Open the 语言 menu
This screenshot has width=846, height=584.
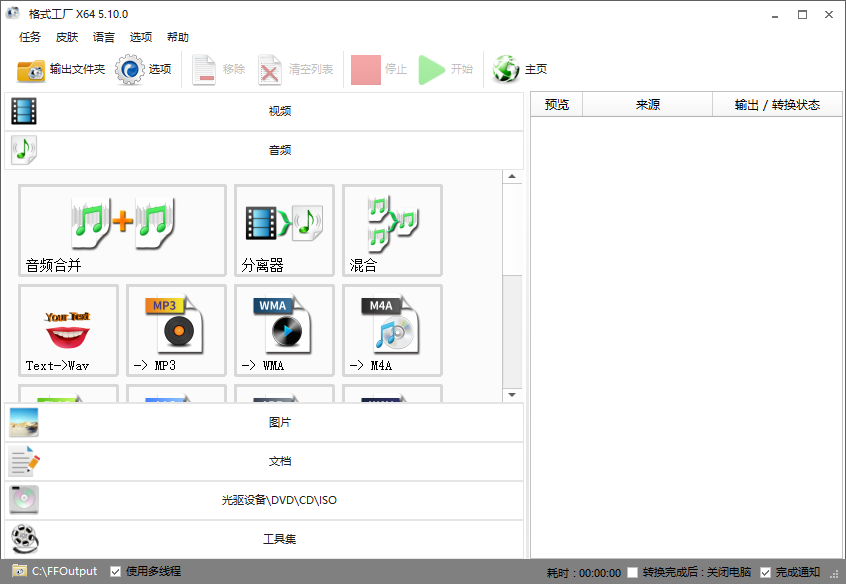pyautogui.click(x=104, y=37)
